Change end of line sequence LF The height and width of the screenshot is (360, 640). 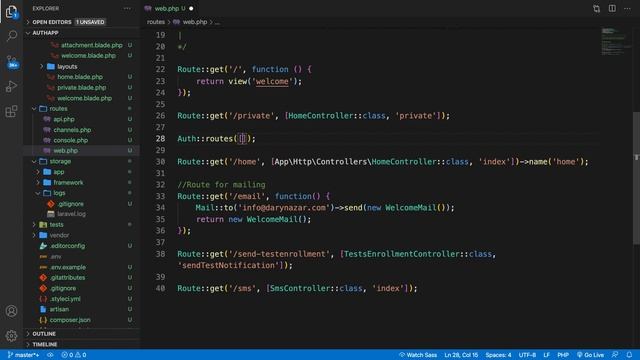click(547, 355)
